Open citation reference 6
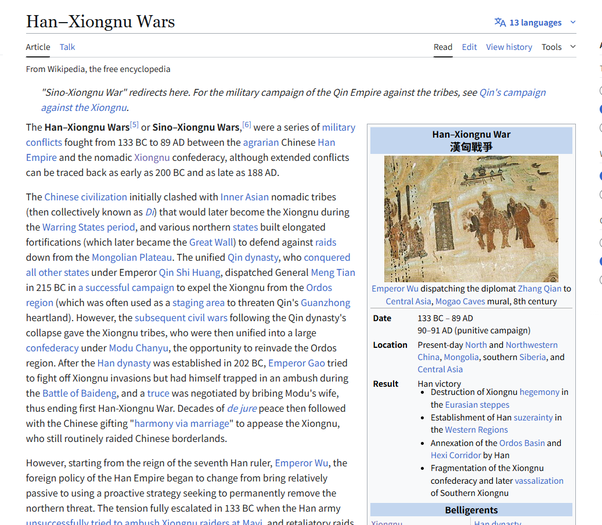 click(x=246, y=124)
